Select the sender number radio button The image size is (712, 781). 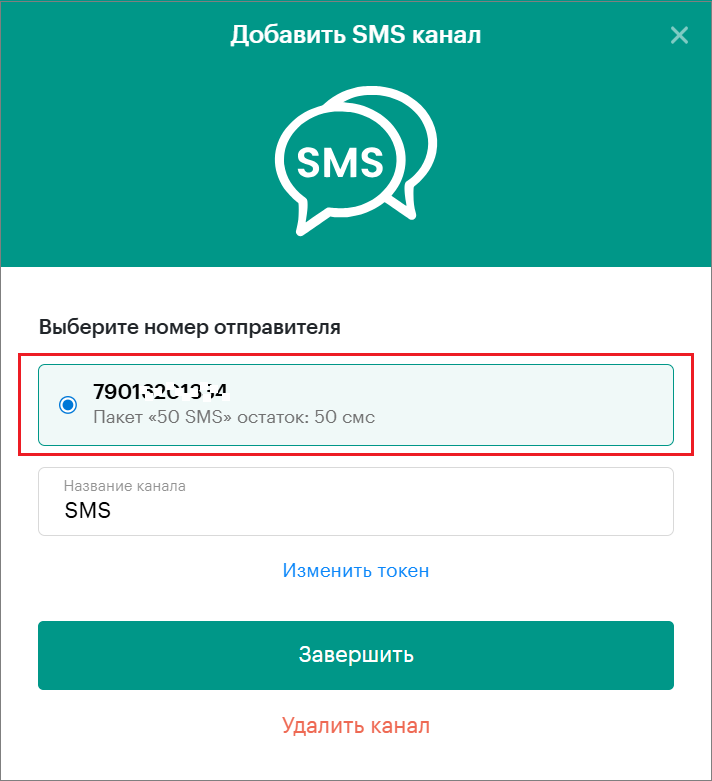[x=68, y=404]
